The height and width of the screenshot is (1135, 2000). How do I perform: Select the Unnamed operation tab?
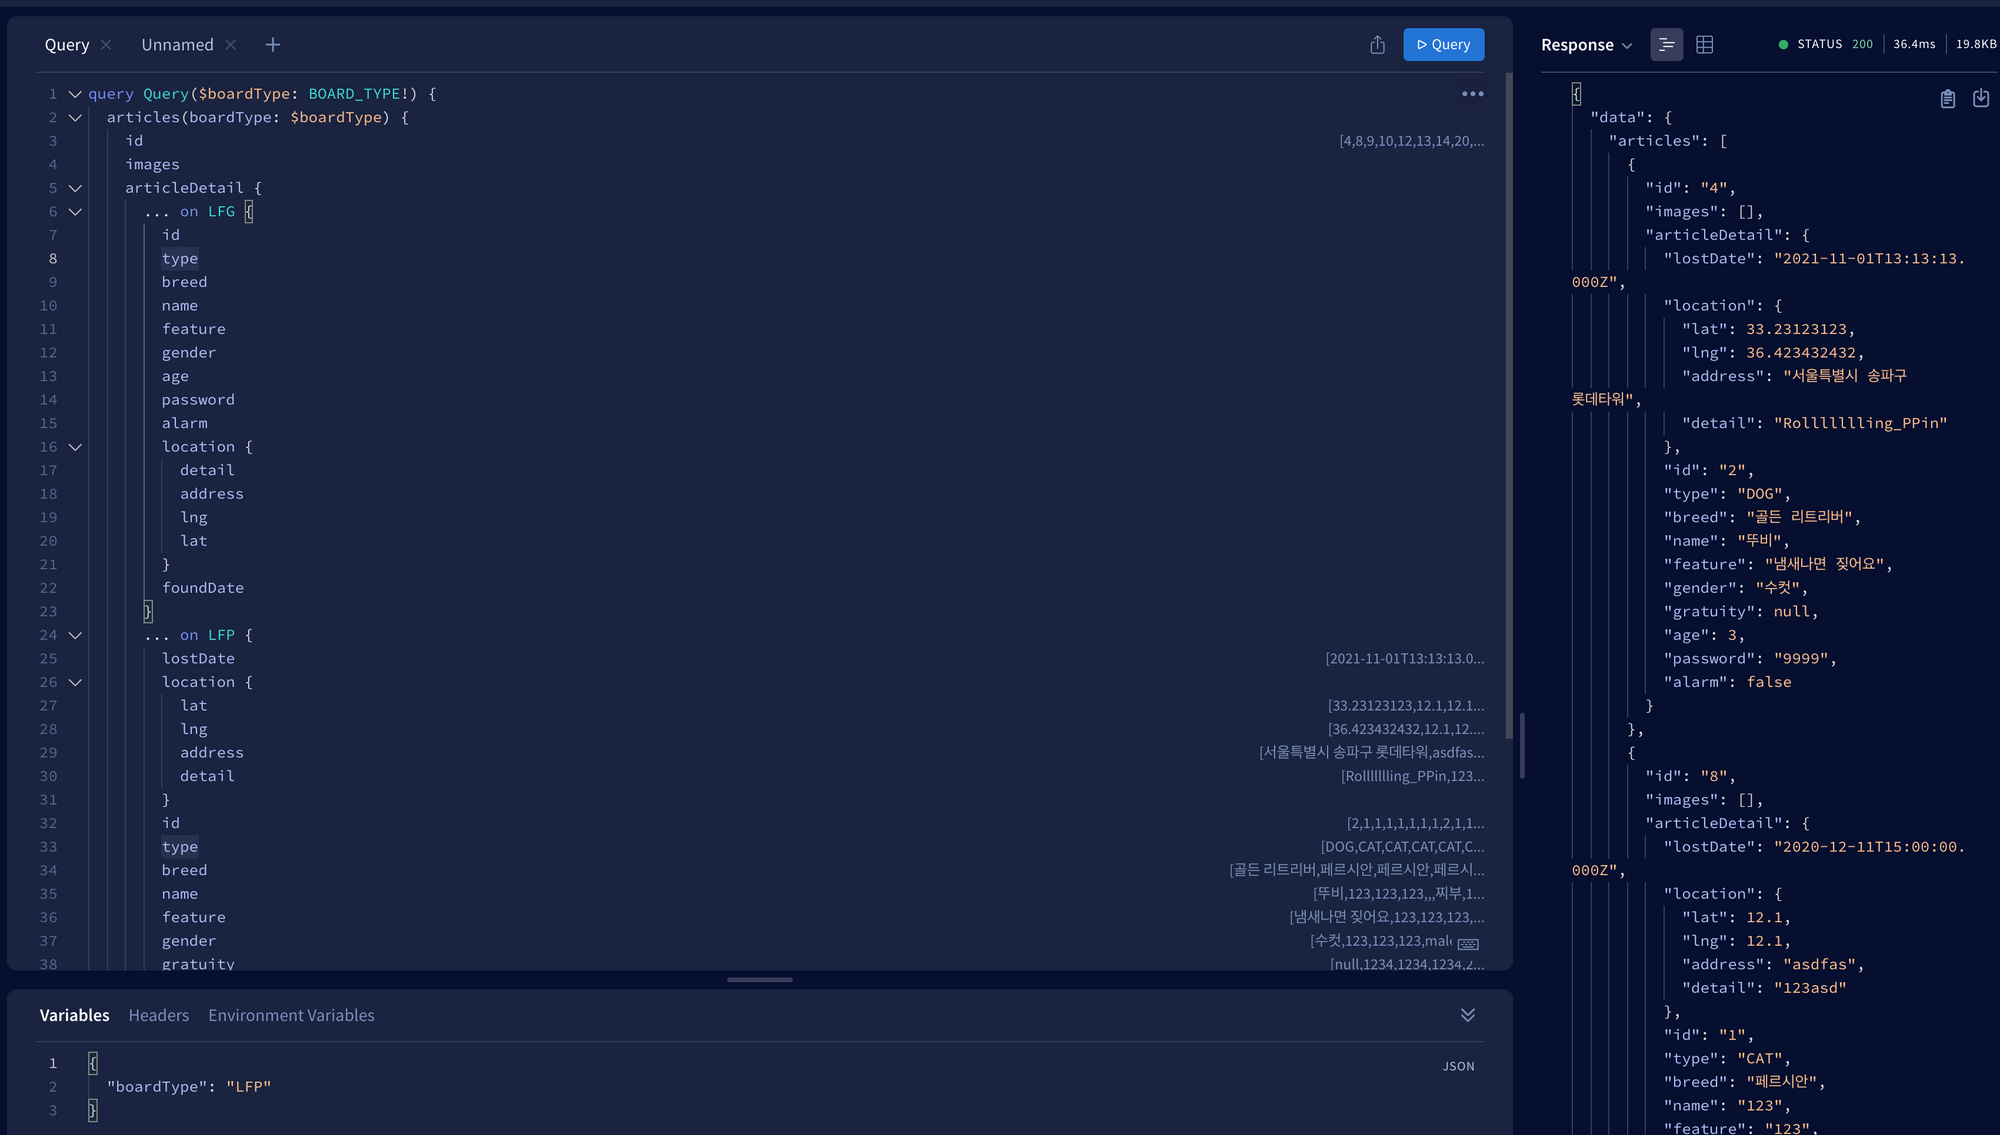tap(177, 45)
